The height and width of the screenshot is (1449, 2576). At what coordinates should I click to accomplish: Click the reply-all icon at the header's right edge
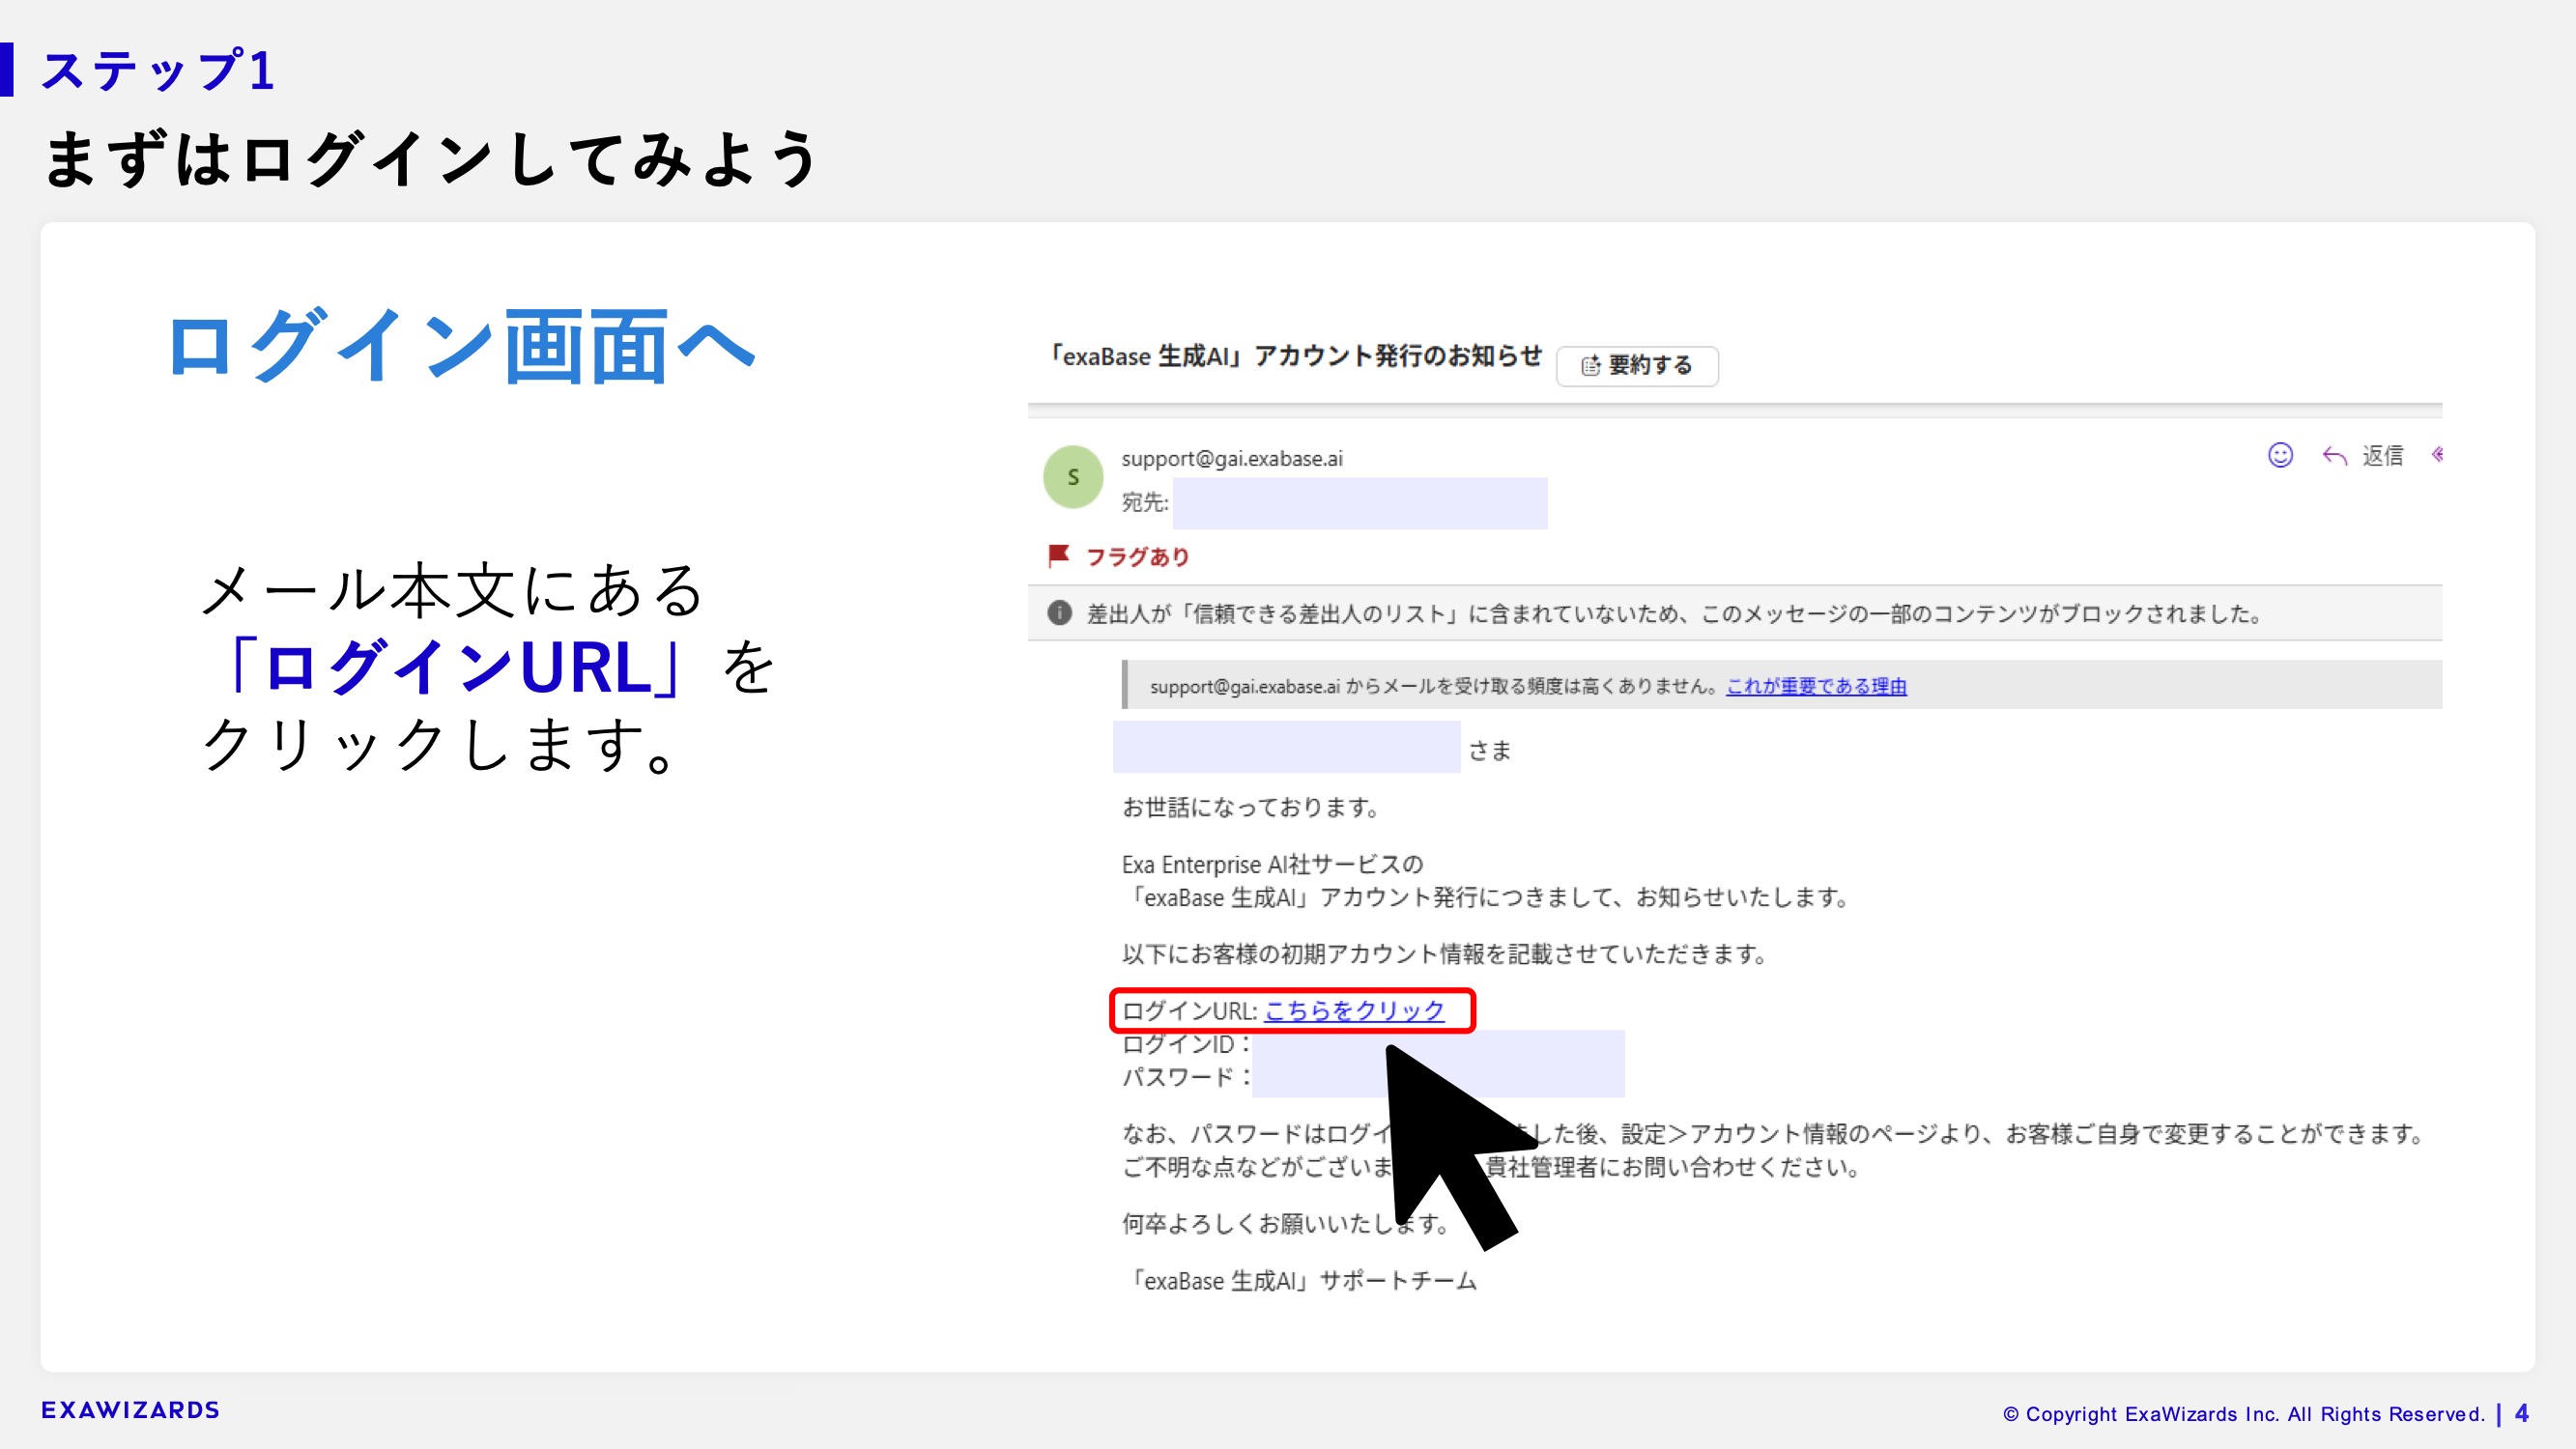click(2438, 455)
